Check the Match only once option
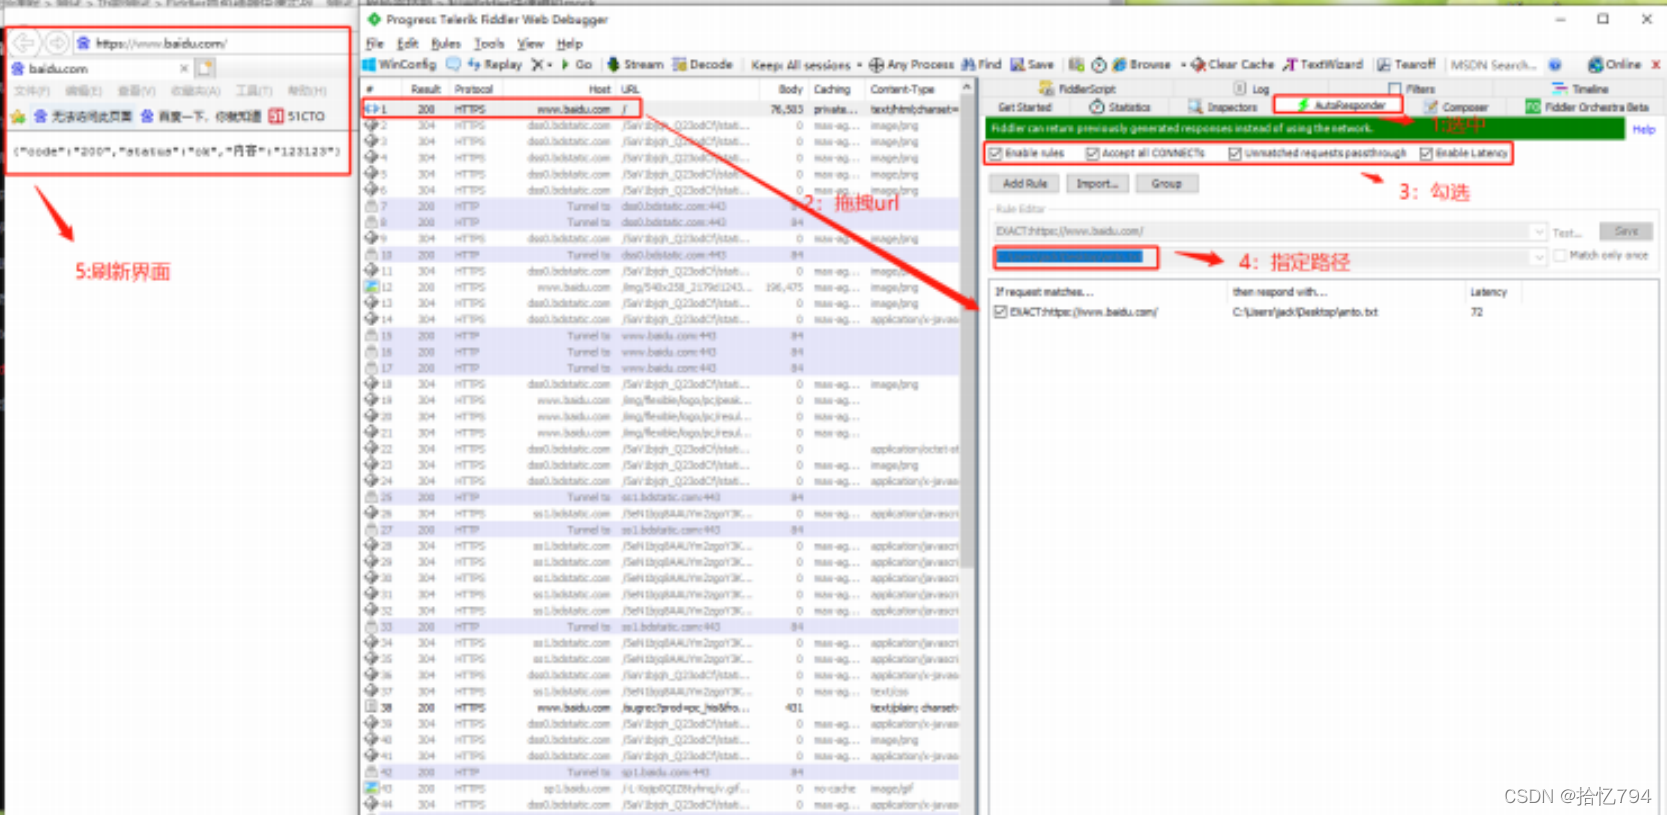This screenshot has width=1667, height=815. pos(1560,256)
